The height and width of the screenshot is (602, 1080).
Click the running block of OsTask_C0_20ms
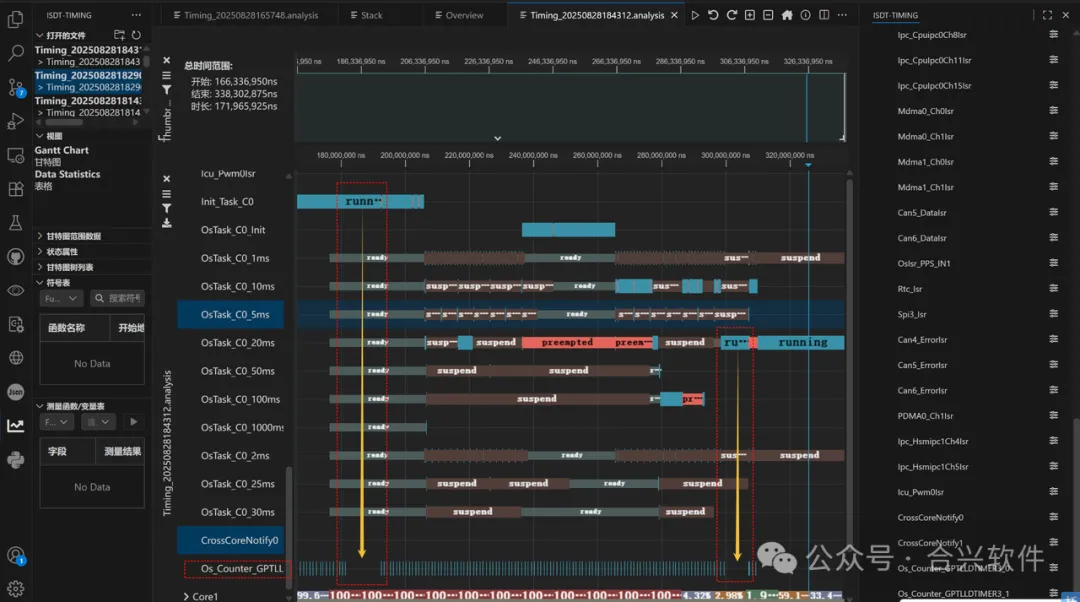coord(801,342)
